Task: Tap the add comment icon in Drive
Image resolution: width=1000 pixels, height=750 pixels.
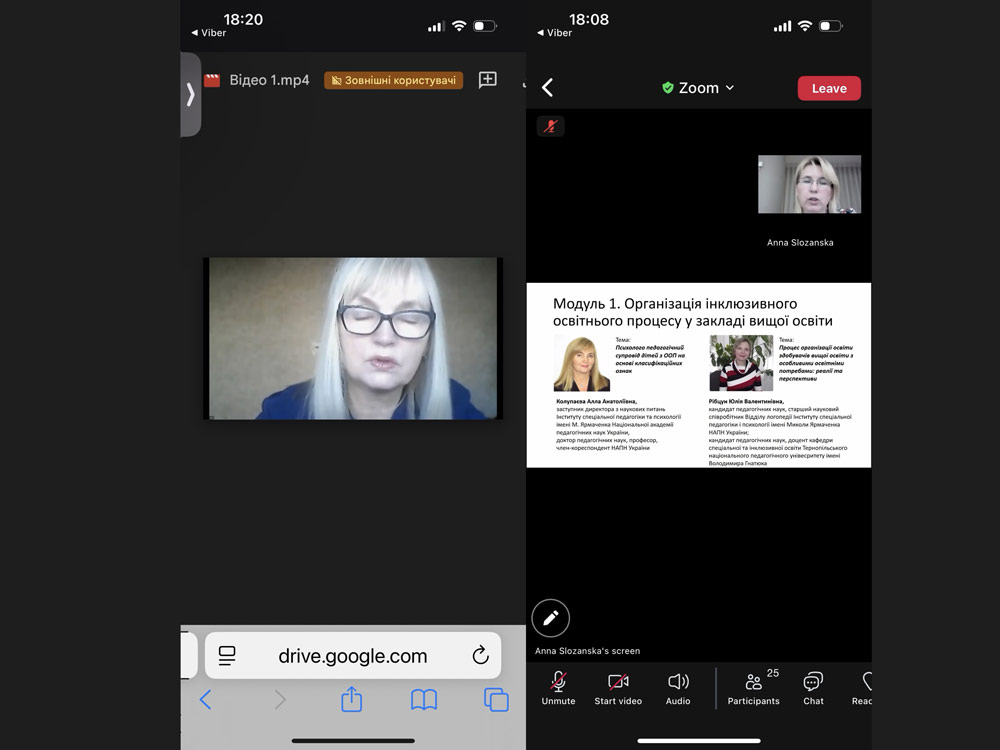Action: [488, 80]
